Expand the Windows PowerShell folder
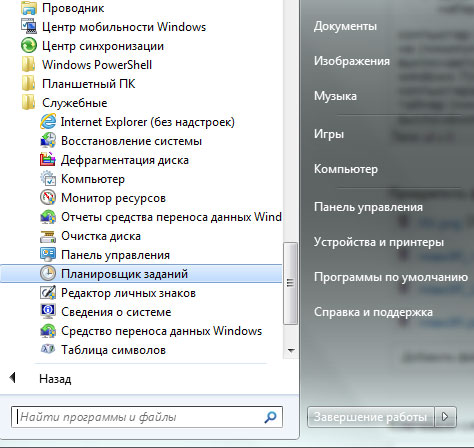This screenshot has height=448, width=474. click(97, 65)
